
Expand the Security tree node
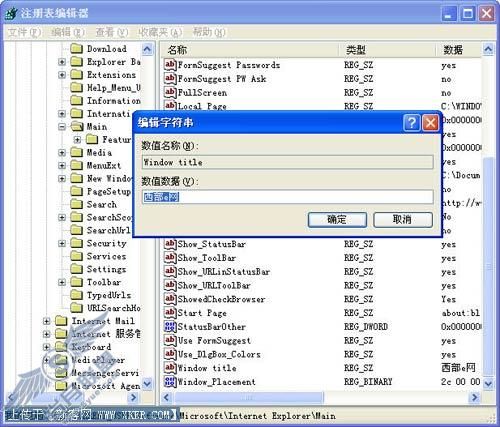tap(62, 243)
